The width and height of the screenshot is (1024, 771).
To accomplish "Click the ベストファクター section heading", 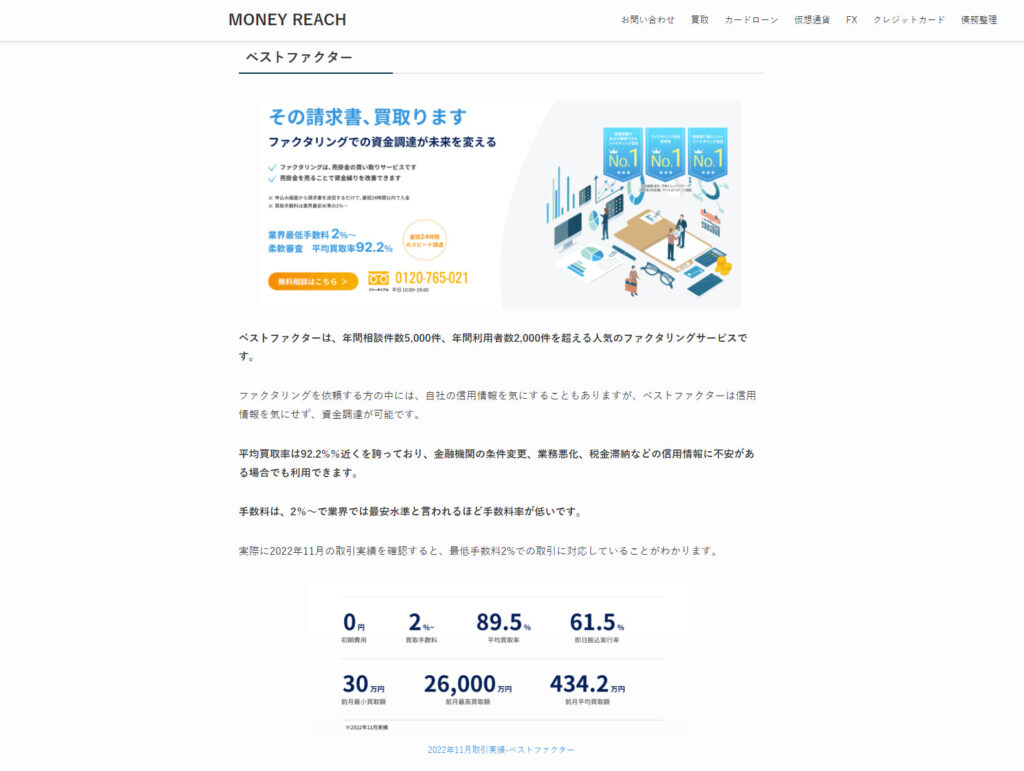I will [x=299, y=57].
